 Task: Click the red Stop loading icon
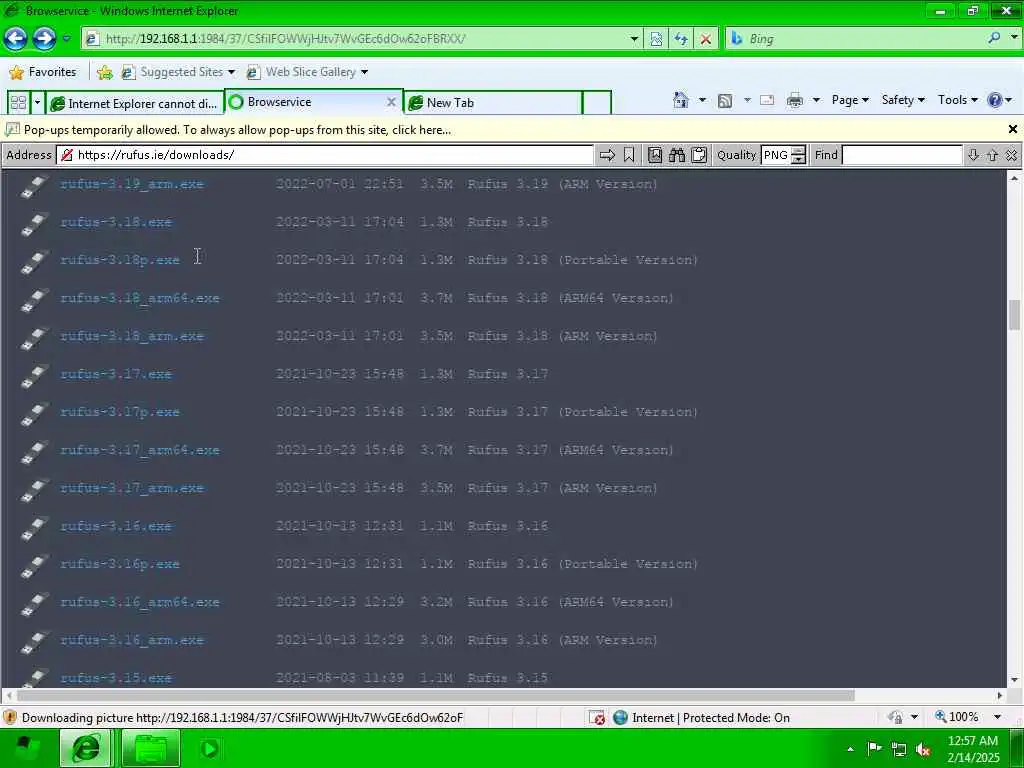(706, 39)
